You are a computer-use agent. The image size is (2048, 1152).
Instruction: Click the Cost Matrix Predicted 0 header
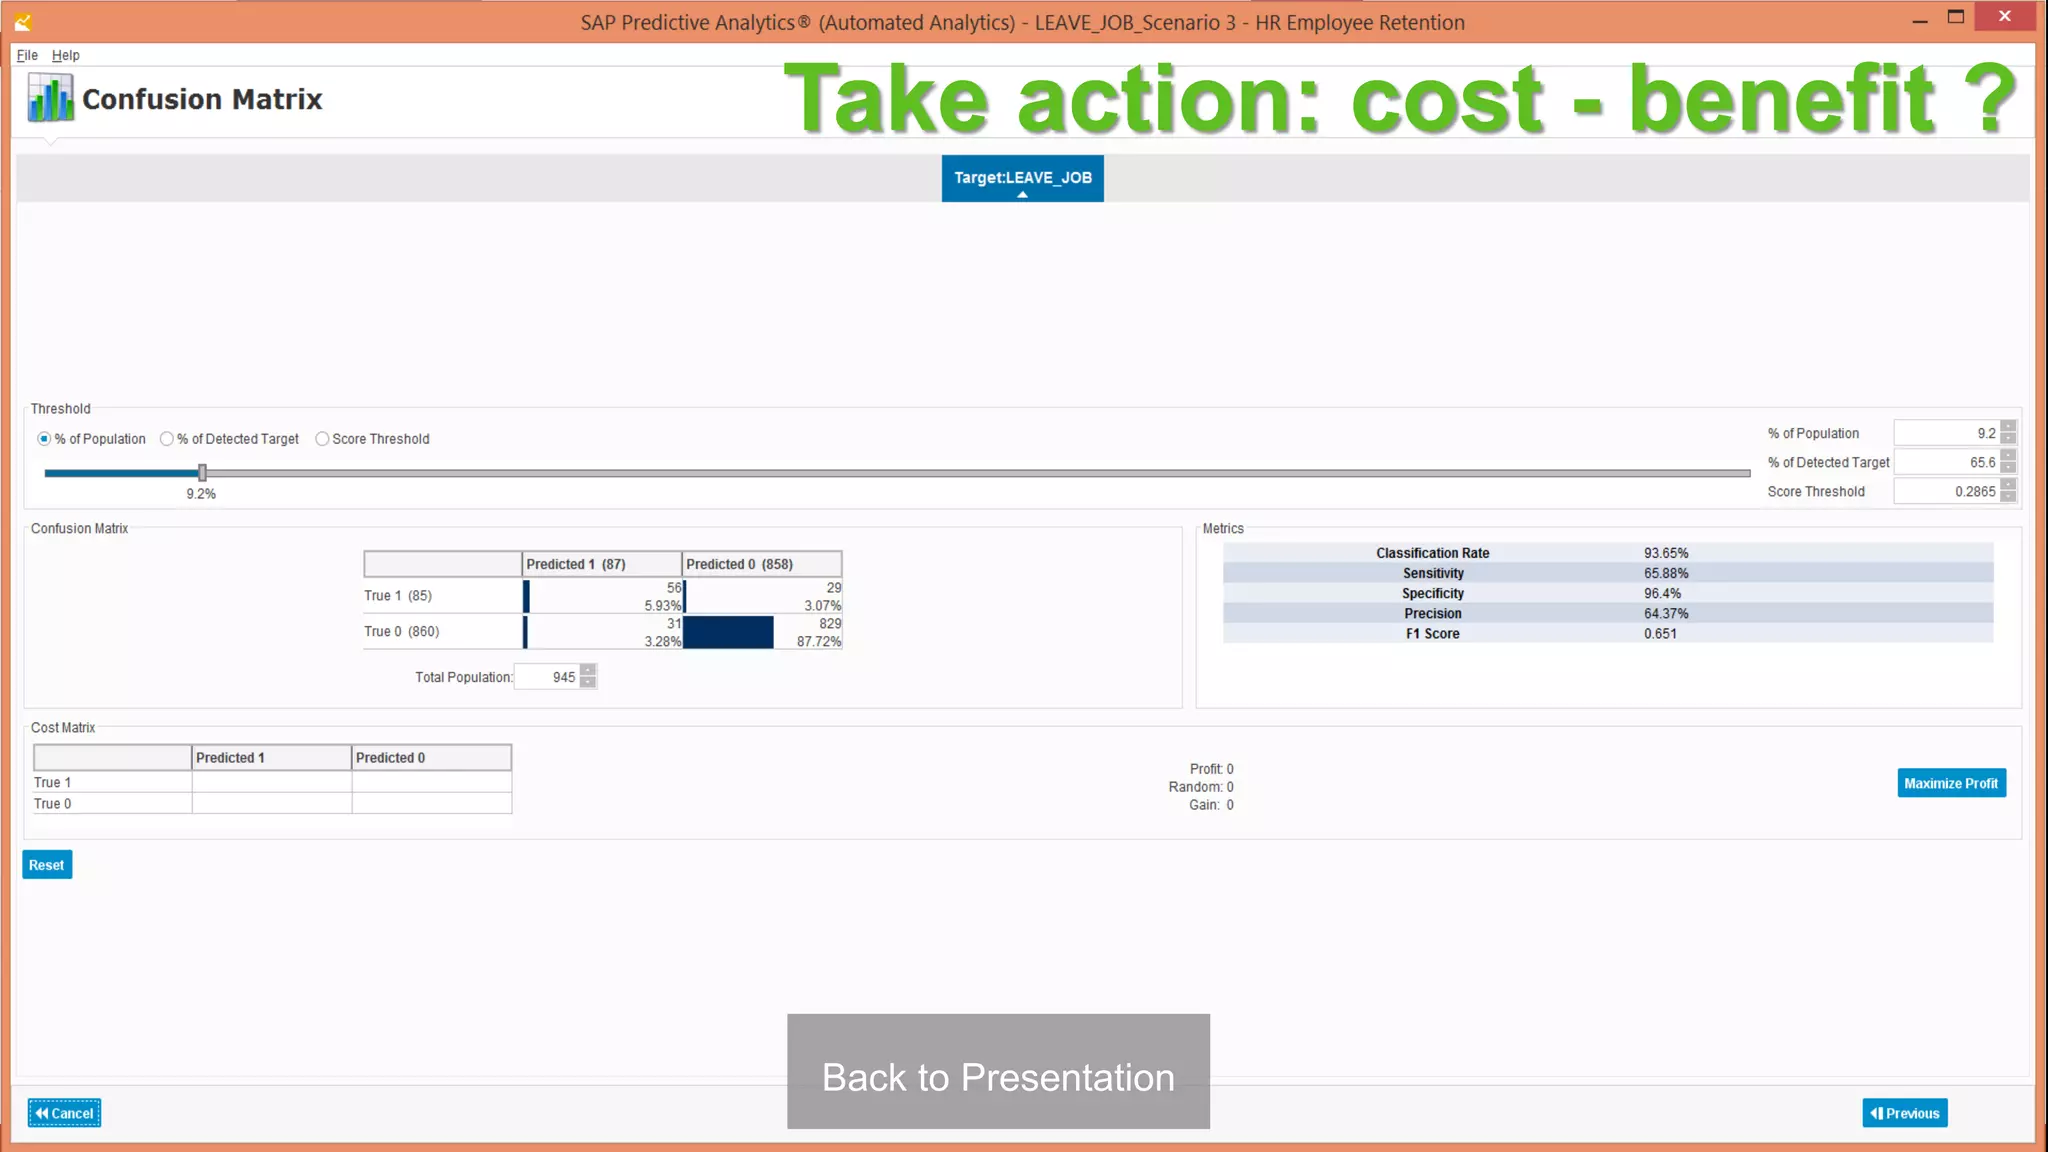[x=431, y=758]
